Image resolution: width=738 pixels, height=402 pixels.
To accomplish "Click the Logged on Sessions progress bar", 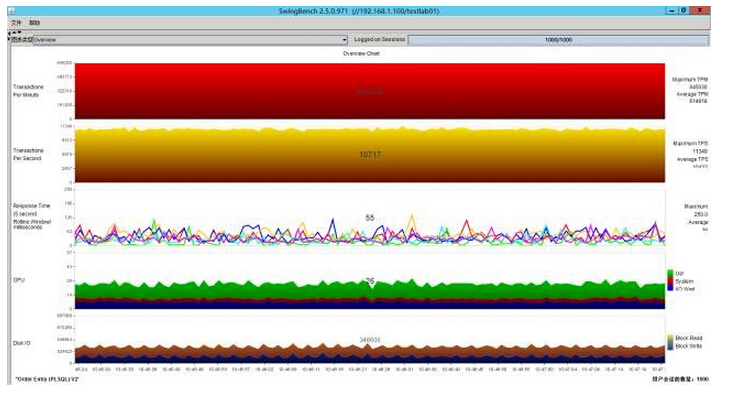I will click(x=558, y=40).
